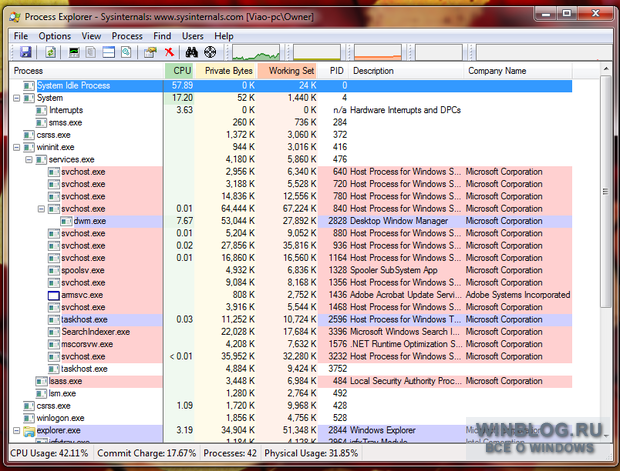The width and height of the screenshot is (620, 471).
Task: Sort by the CPU column header
Action: [x=179, y=71]
